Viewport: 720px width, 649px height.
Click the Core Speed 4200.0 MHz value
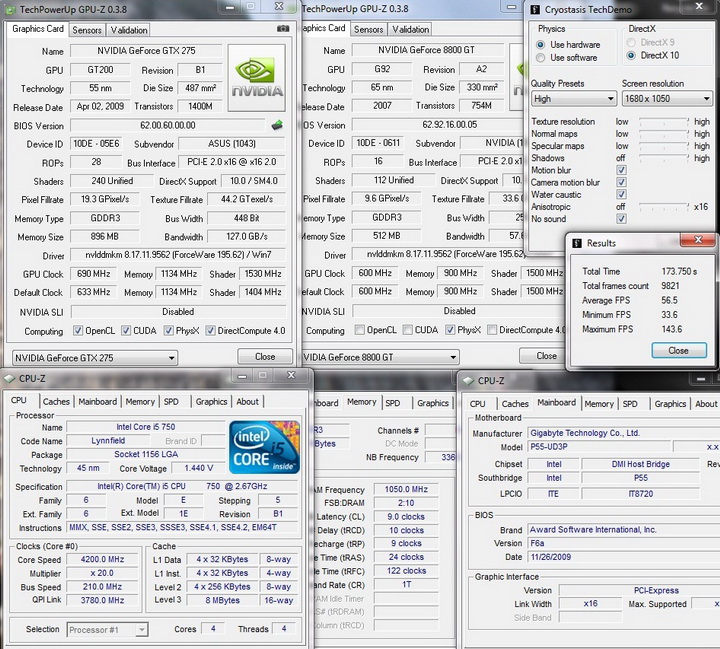[x=102, y=559]
